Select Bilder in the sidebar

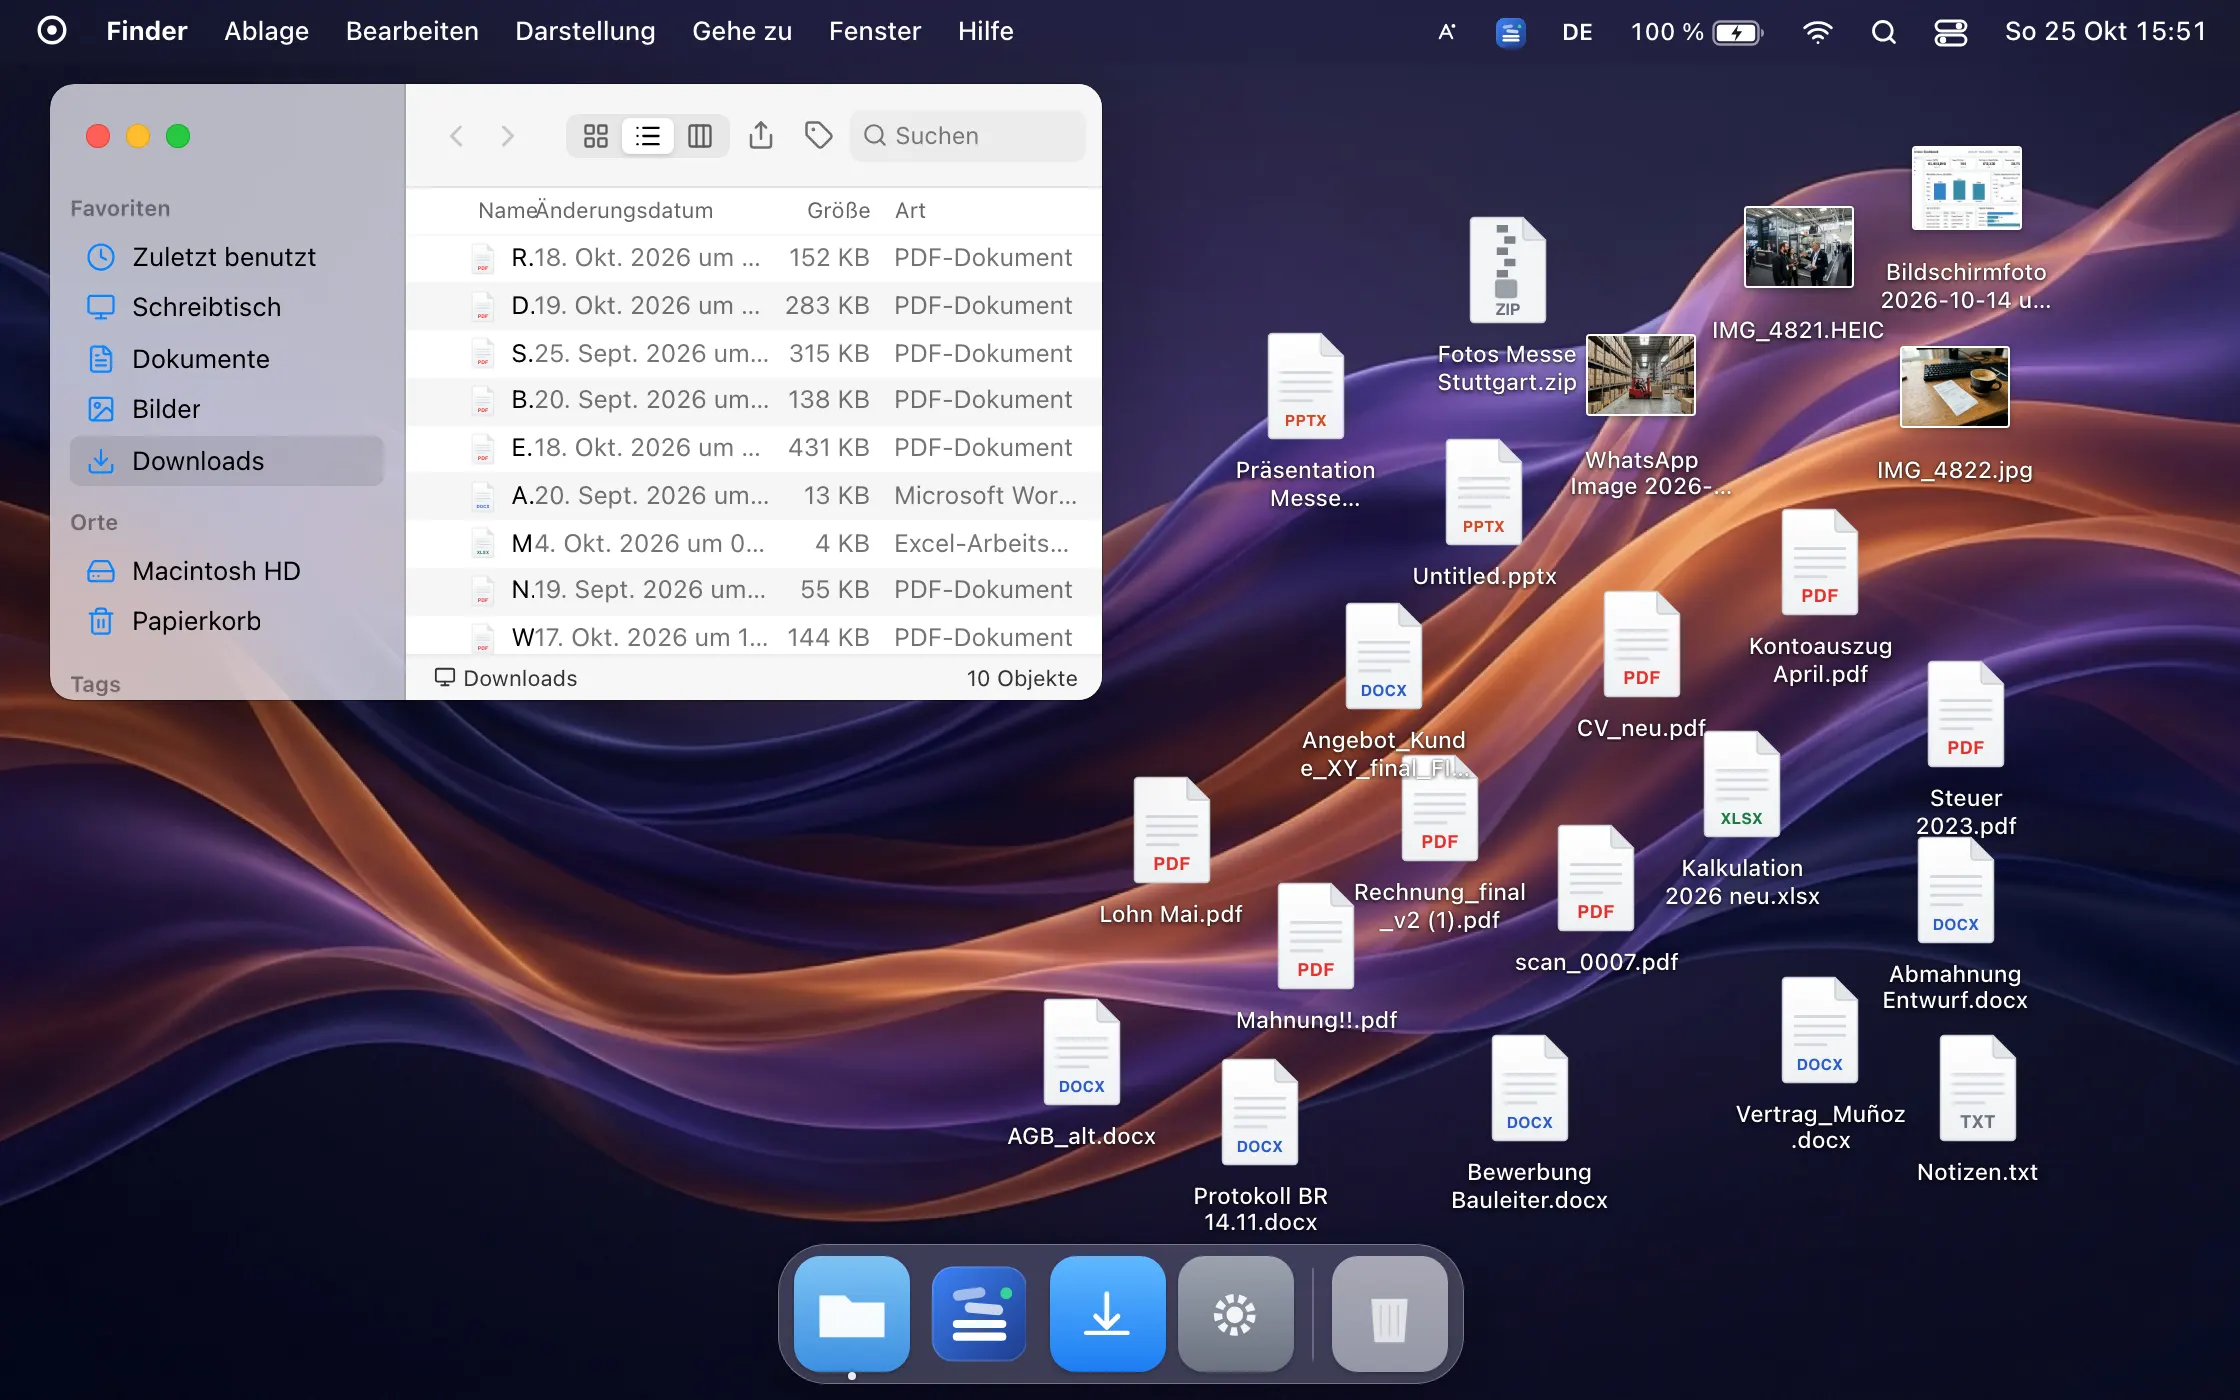coord(227,409)
